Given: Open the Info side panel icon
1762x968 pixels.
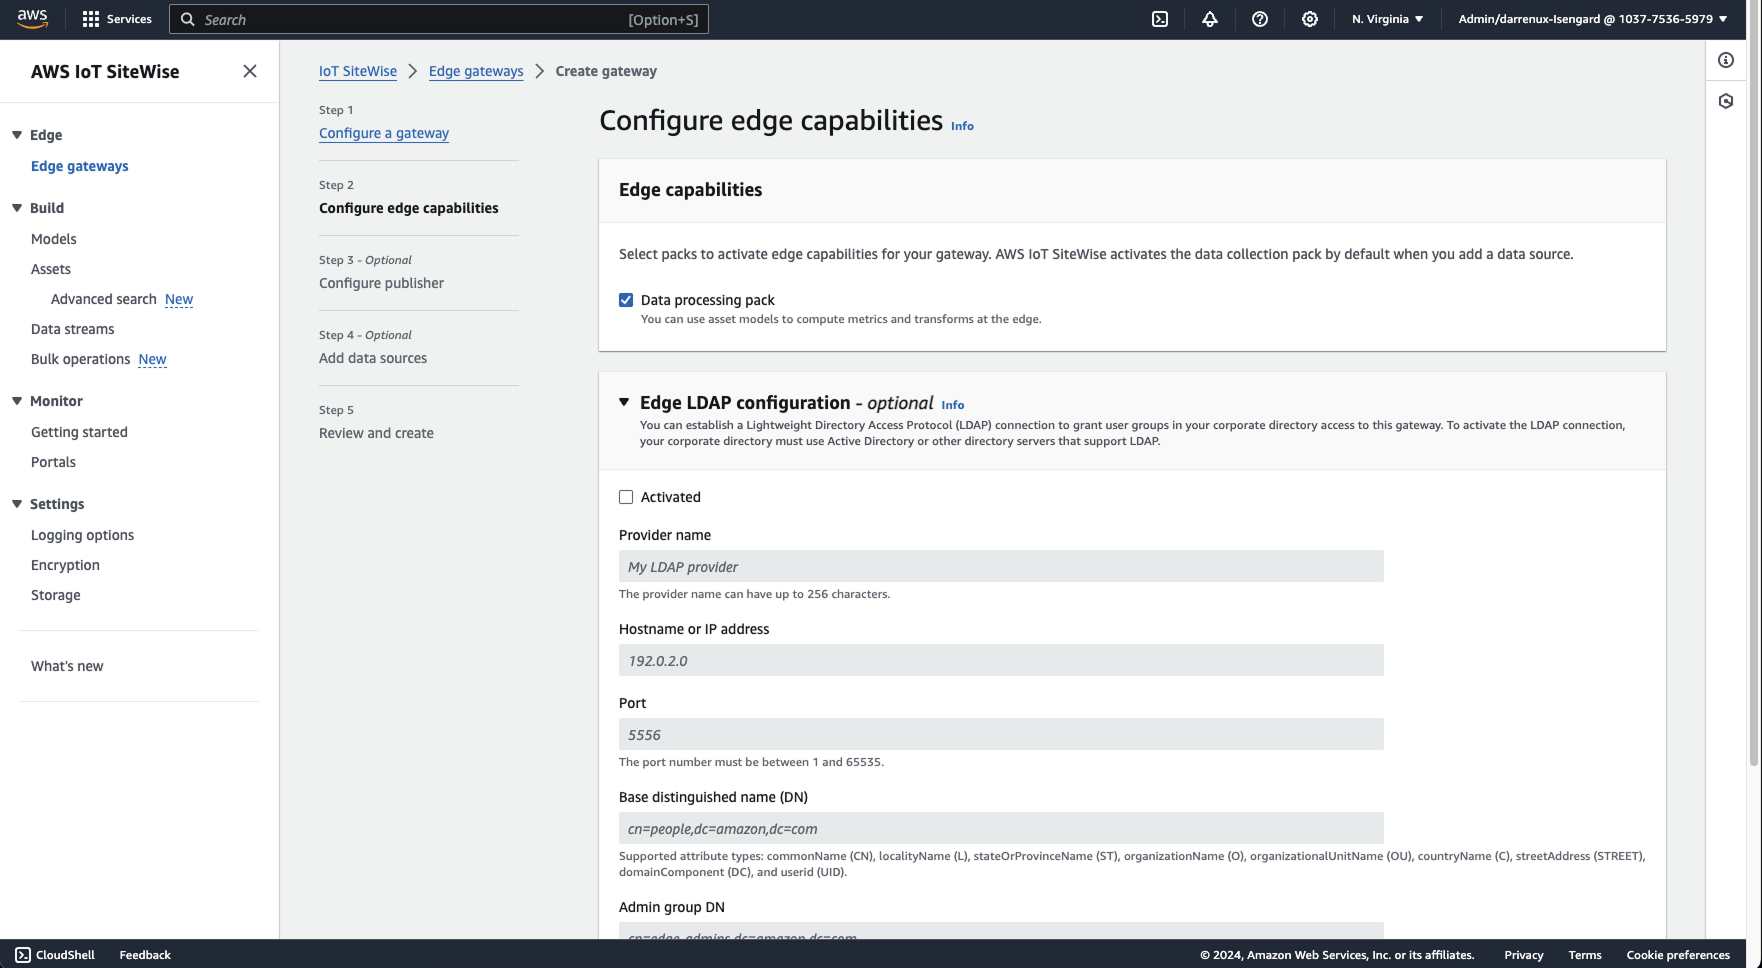Looking at the screenshot, I should 1725,60.
